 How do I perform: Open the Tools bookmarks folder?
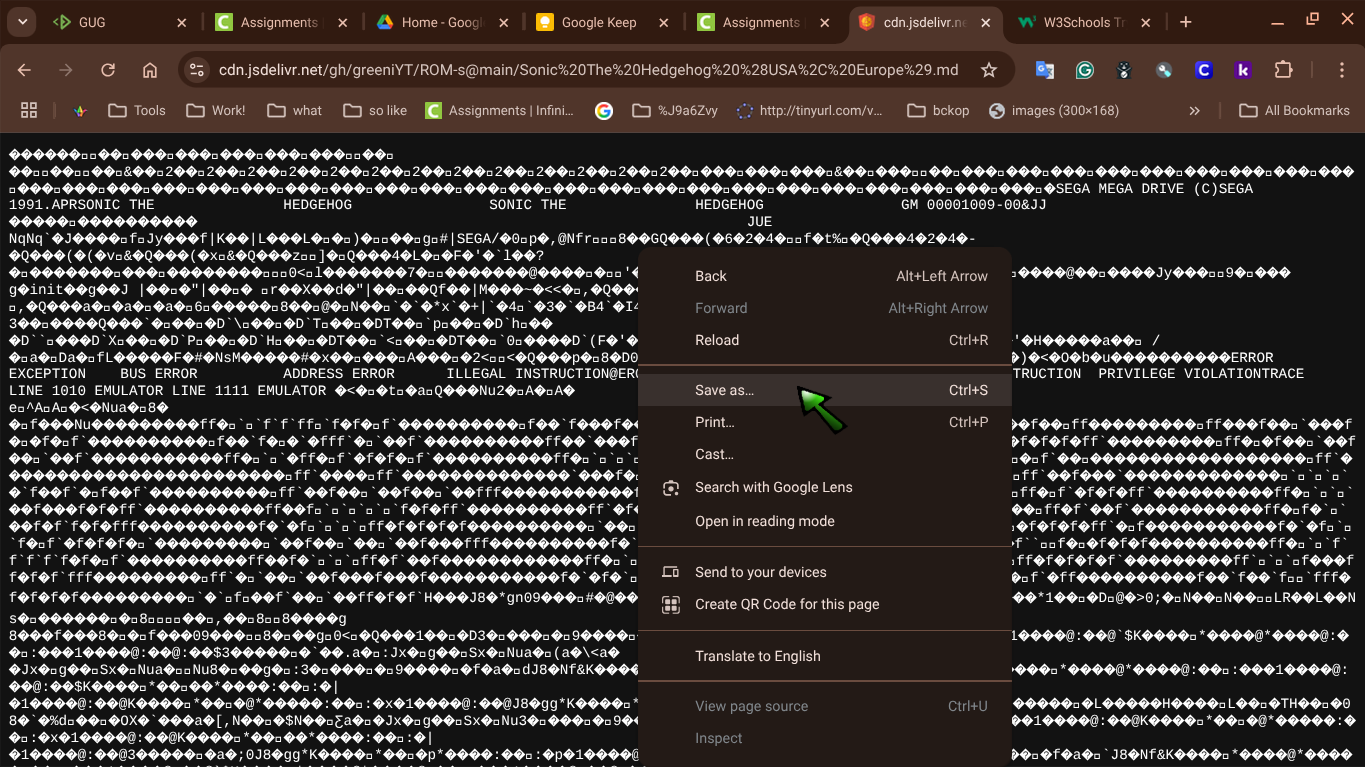[x=136, y=110]
